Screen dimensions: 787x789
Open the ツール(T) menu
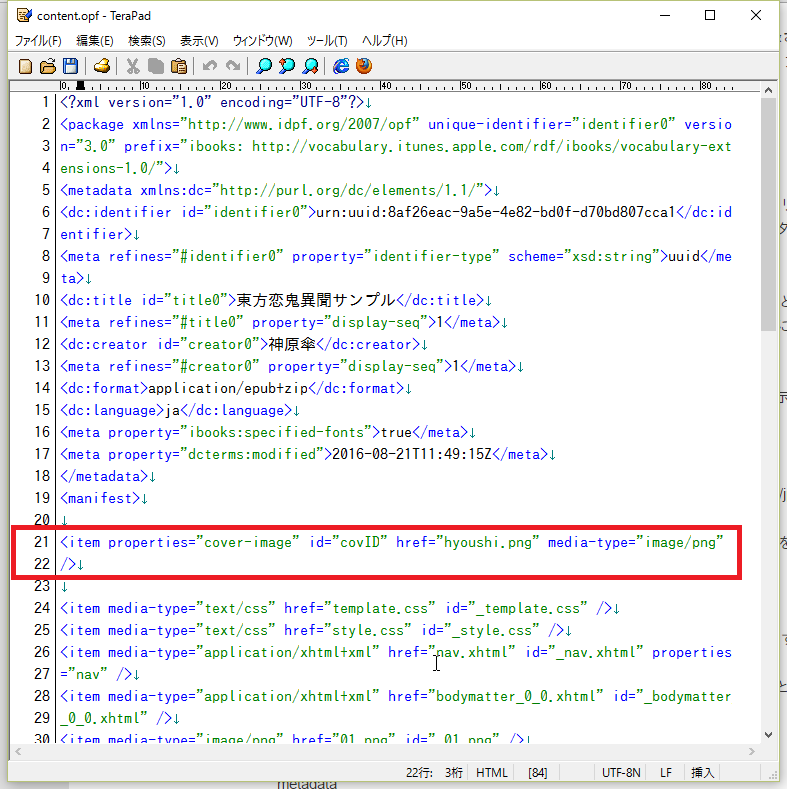327,41
